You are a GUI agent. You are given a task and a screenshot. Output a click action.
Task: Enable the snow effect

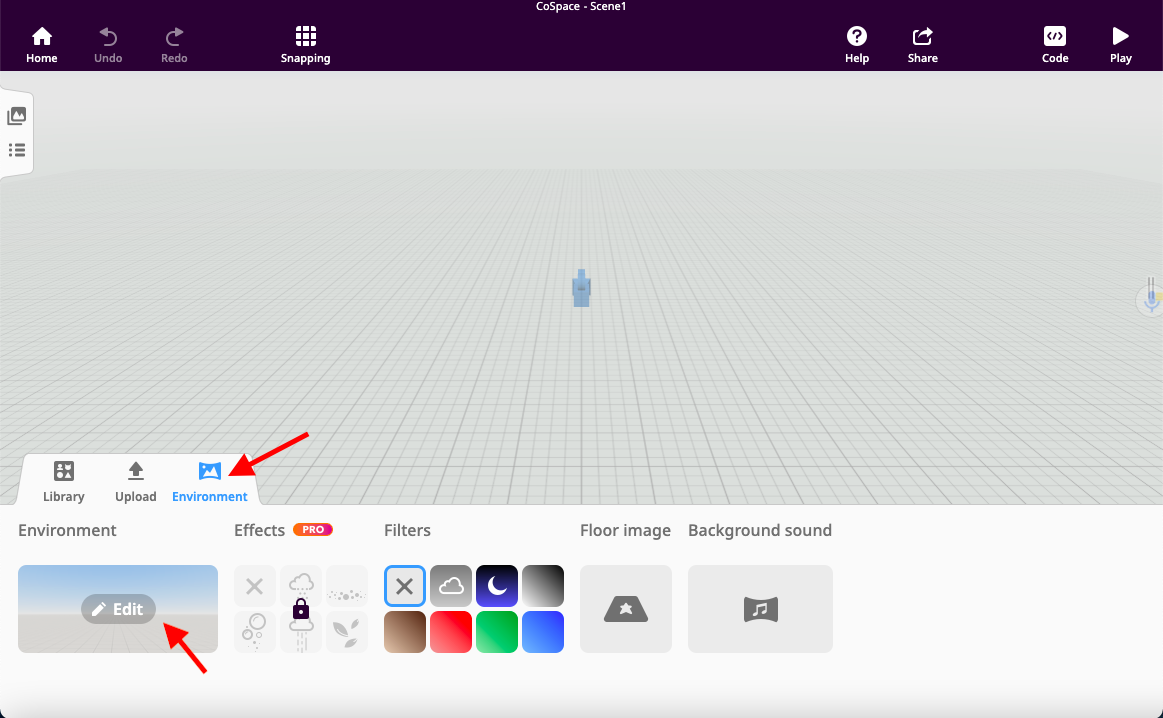pyautogui.click(x=301, y=586)
